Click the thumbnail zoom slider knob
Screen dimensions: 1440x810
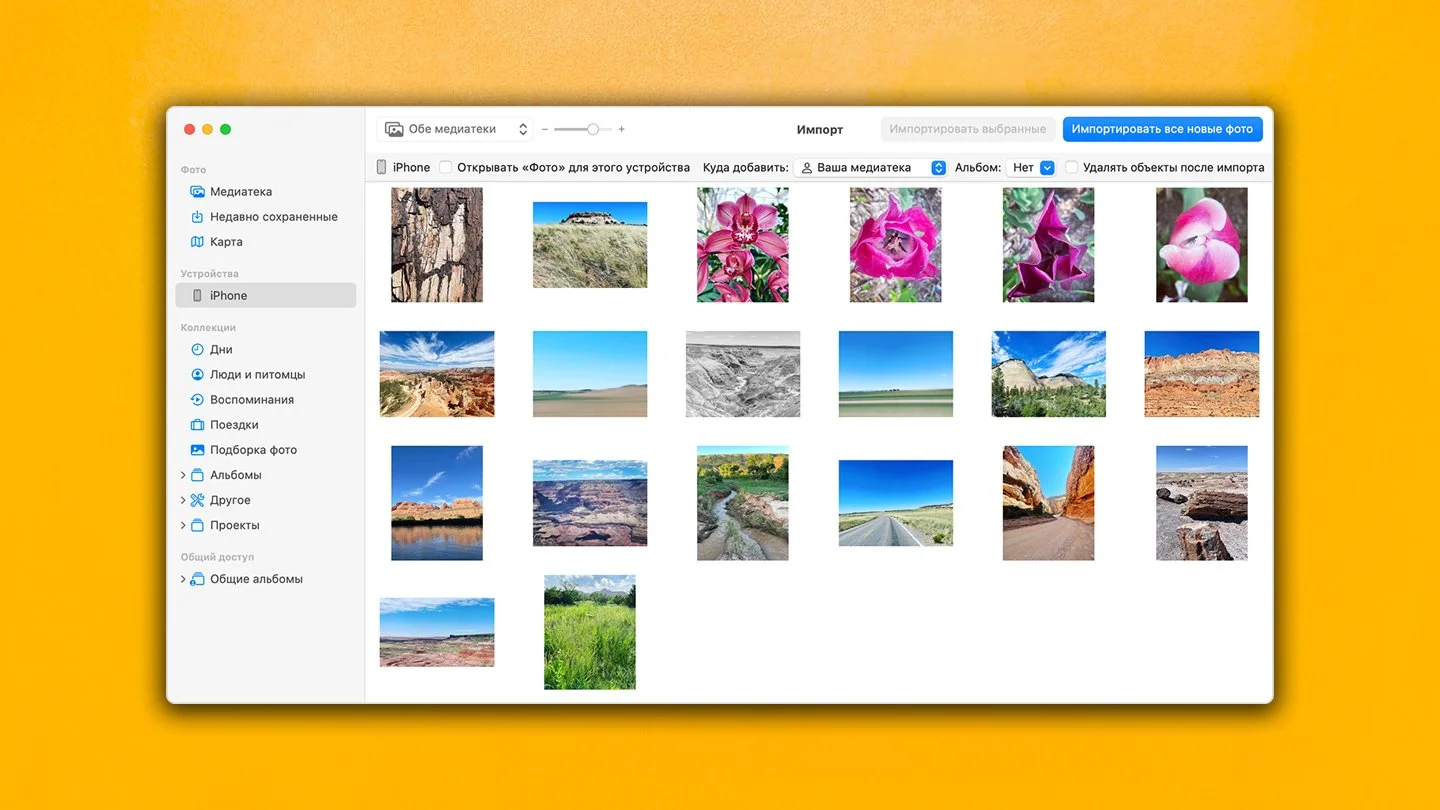click(593, 129)
